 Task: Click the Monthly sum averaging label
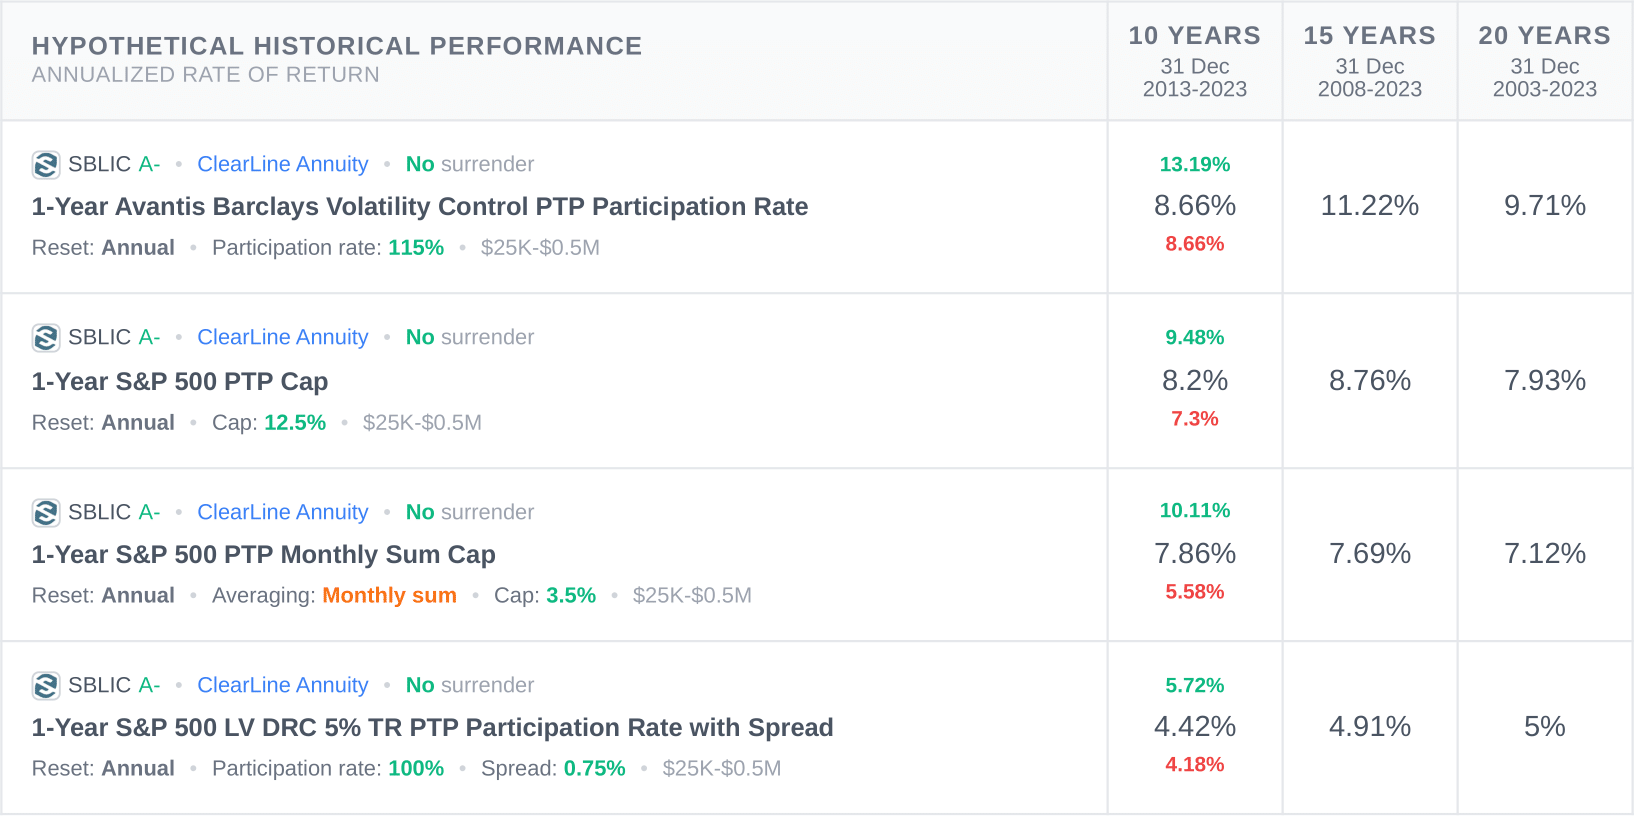coord(389,596)
